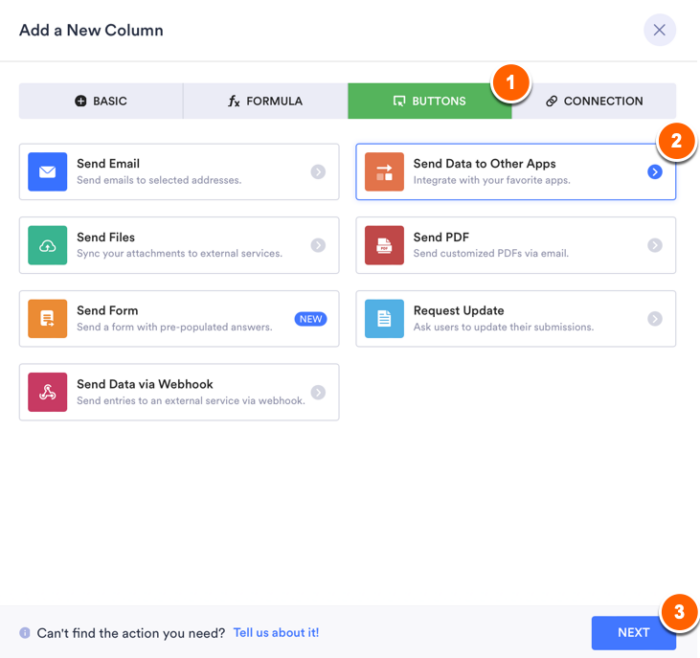Click the NEW badge on Send Form

tap(311, 319)
